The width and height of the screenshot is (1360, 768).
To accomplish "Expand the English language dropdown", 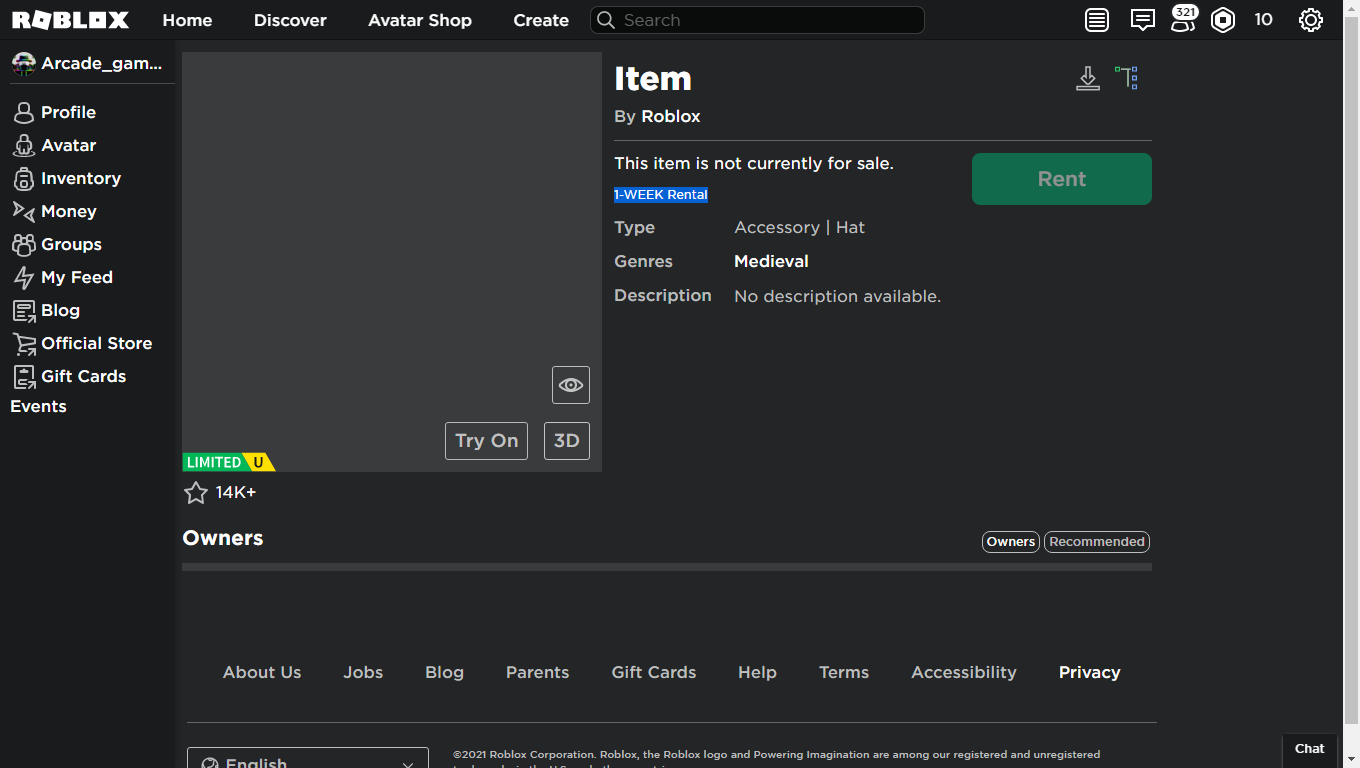I will click(x=308, y=761).
